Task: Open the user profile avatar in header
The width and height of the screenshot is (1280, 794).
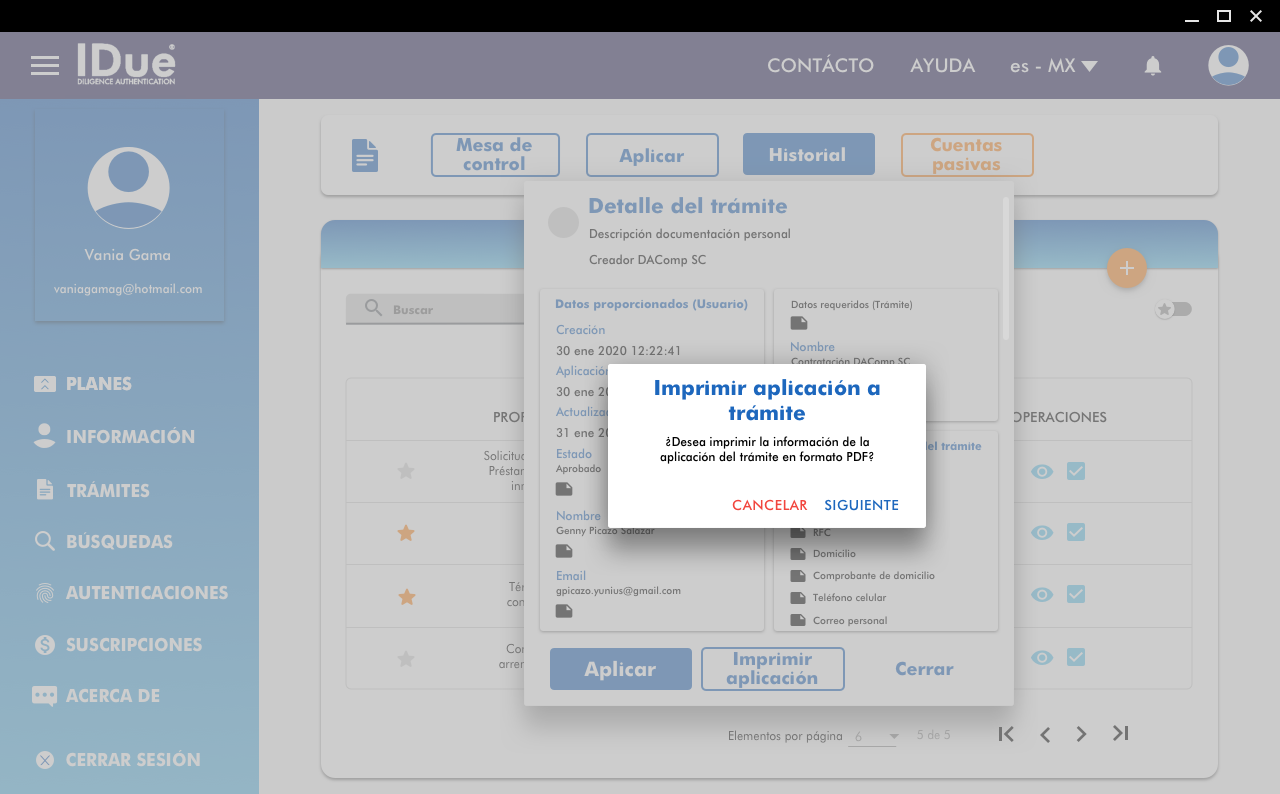Action: (x=1227, y=66)
